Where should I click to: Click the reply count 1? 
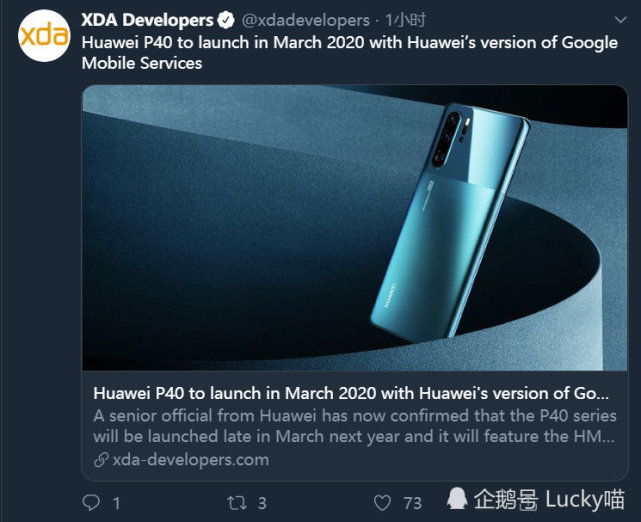pyautogui.click(x=117, y=503)
